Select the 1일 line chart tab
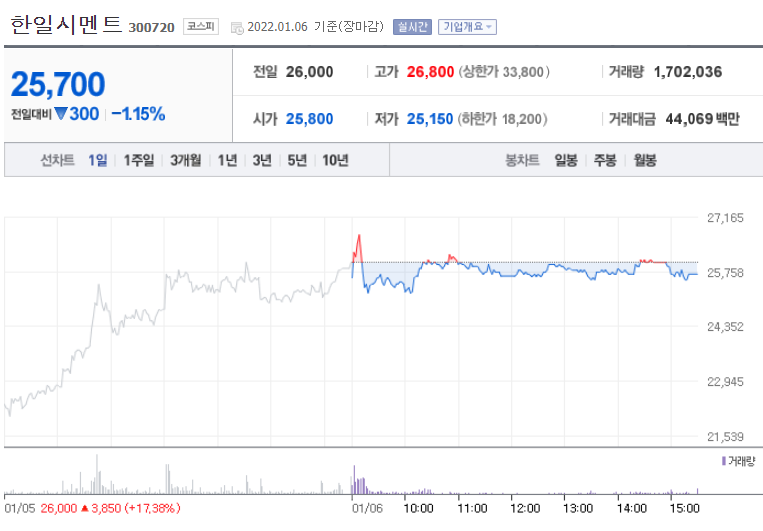763x531 pixels. pyautogui.click(x=97, y=160)
